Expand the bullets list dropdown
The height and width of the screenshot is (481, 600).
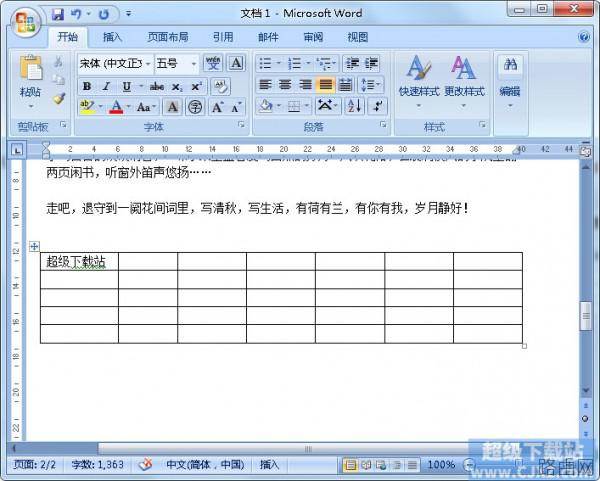(279, 64)
